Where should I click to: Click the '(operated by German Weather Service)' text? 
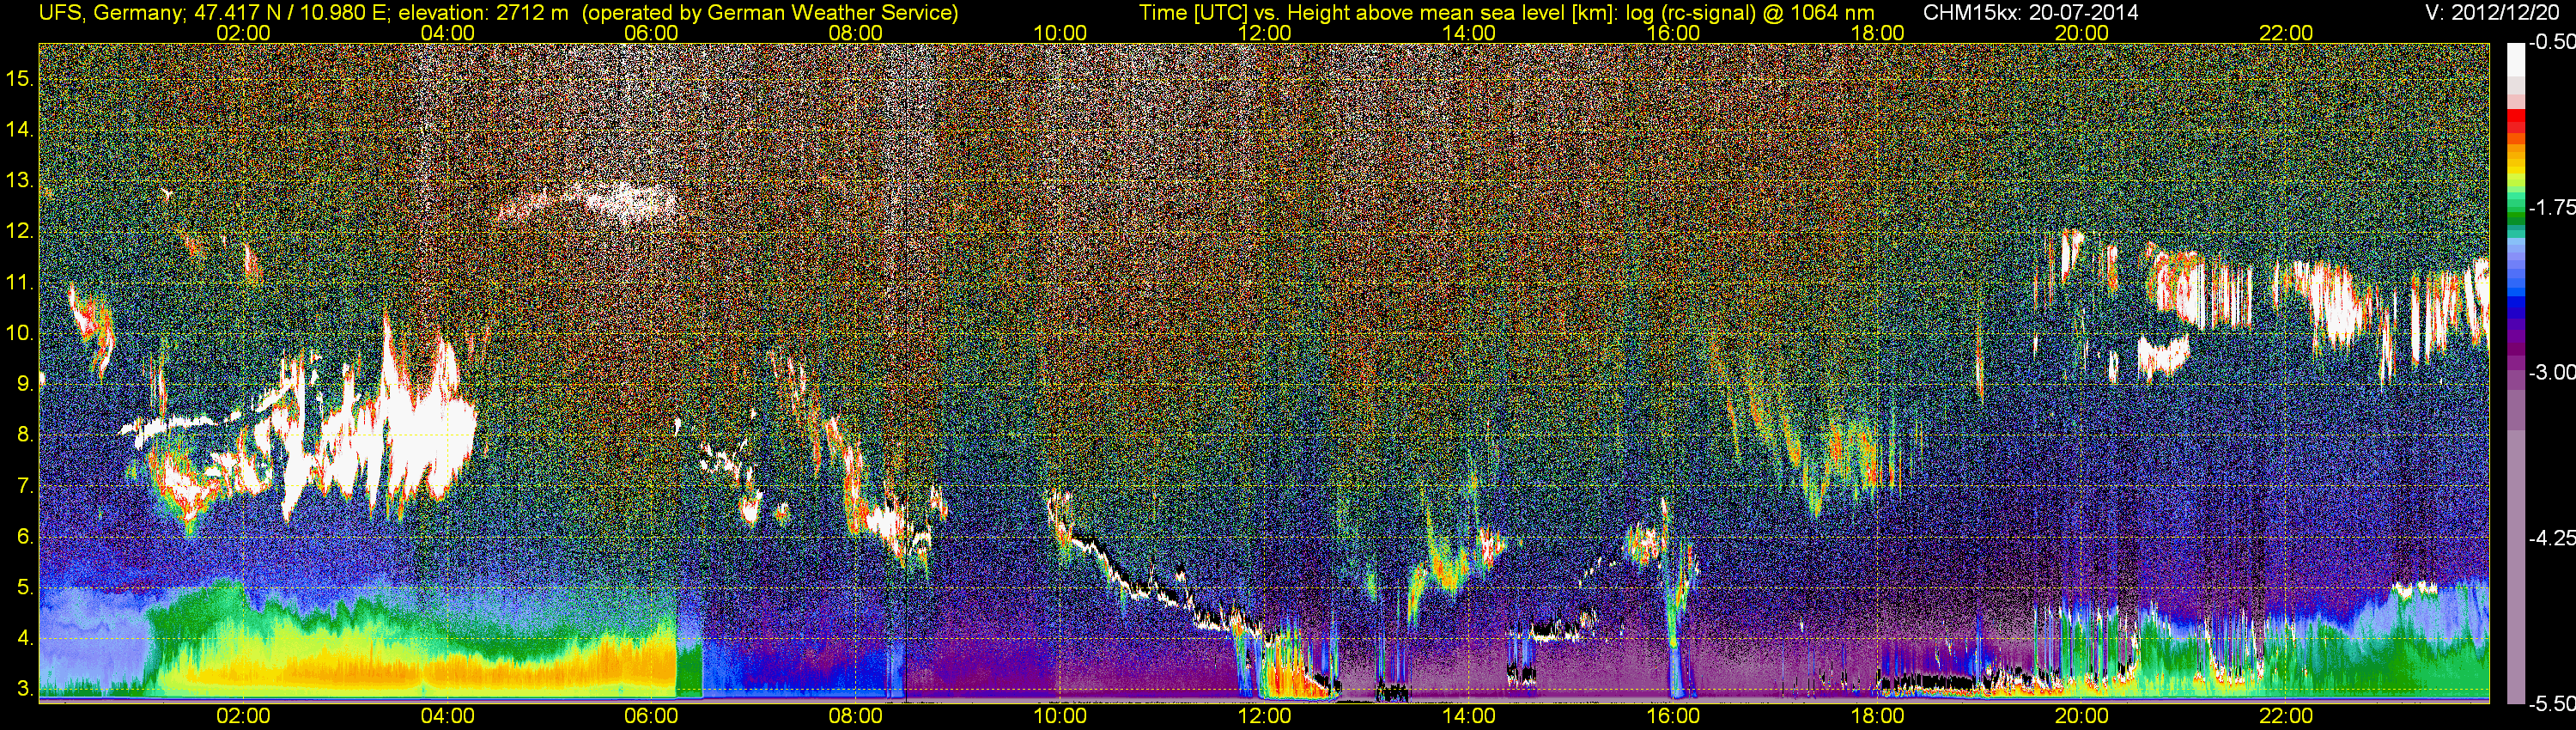pyautogui.click(x=770, y=12)
